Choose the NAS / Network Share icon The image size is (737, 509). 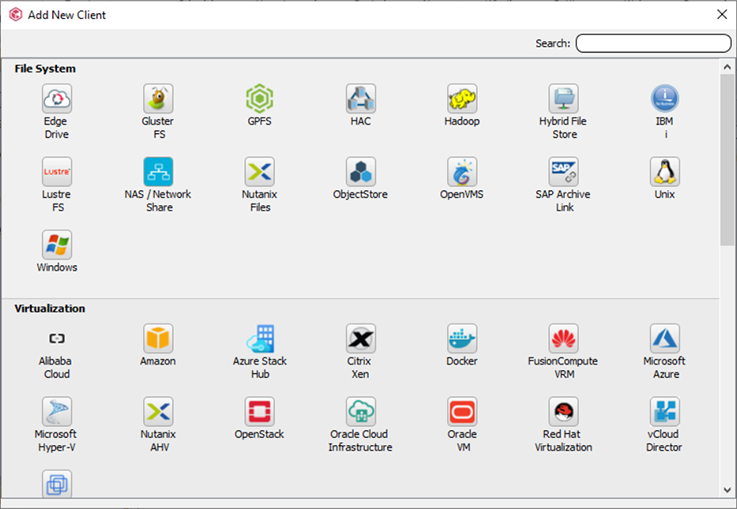pyautogui.click(x=158, y=172)
